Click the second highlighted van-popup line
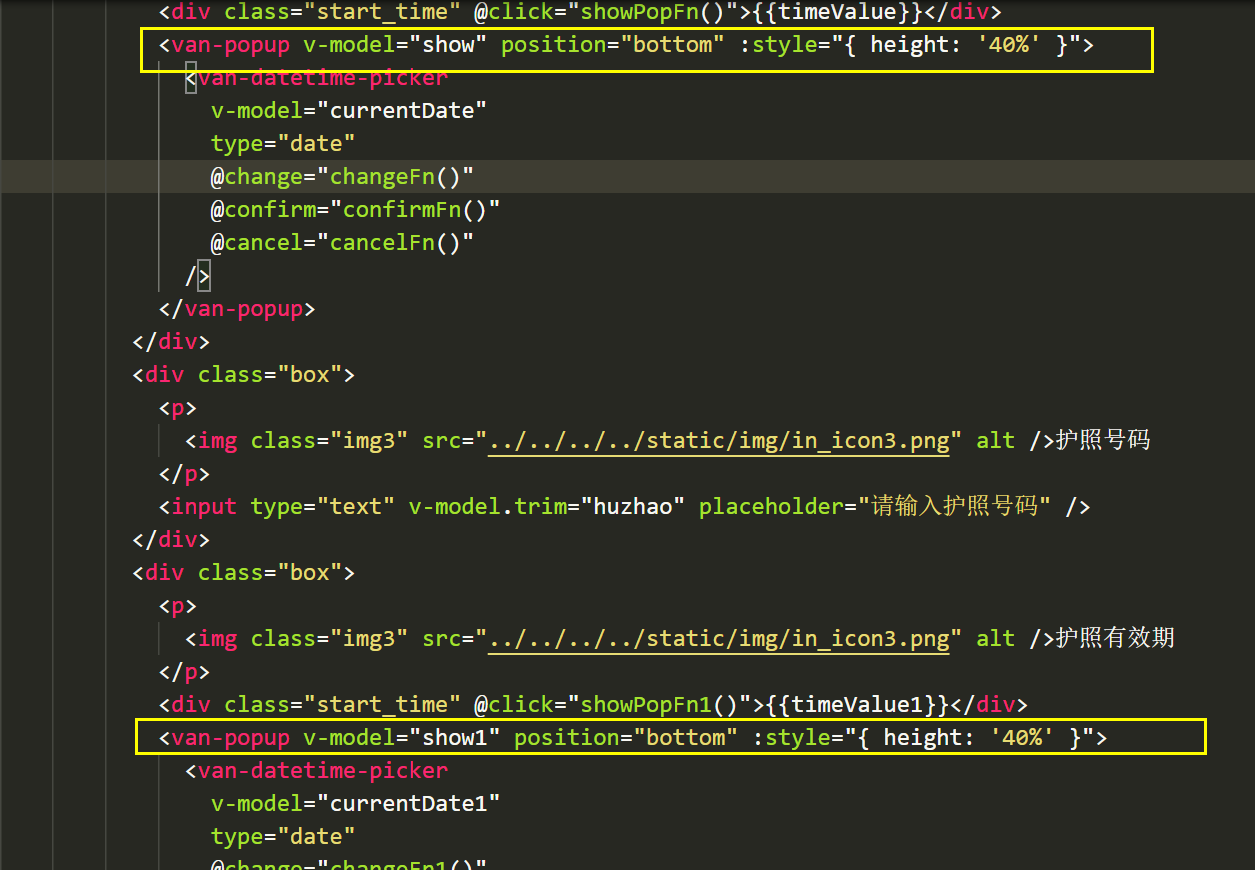Screen dimensions: 1255x870 pos(670,737)
